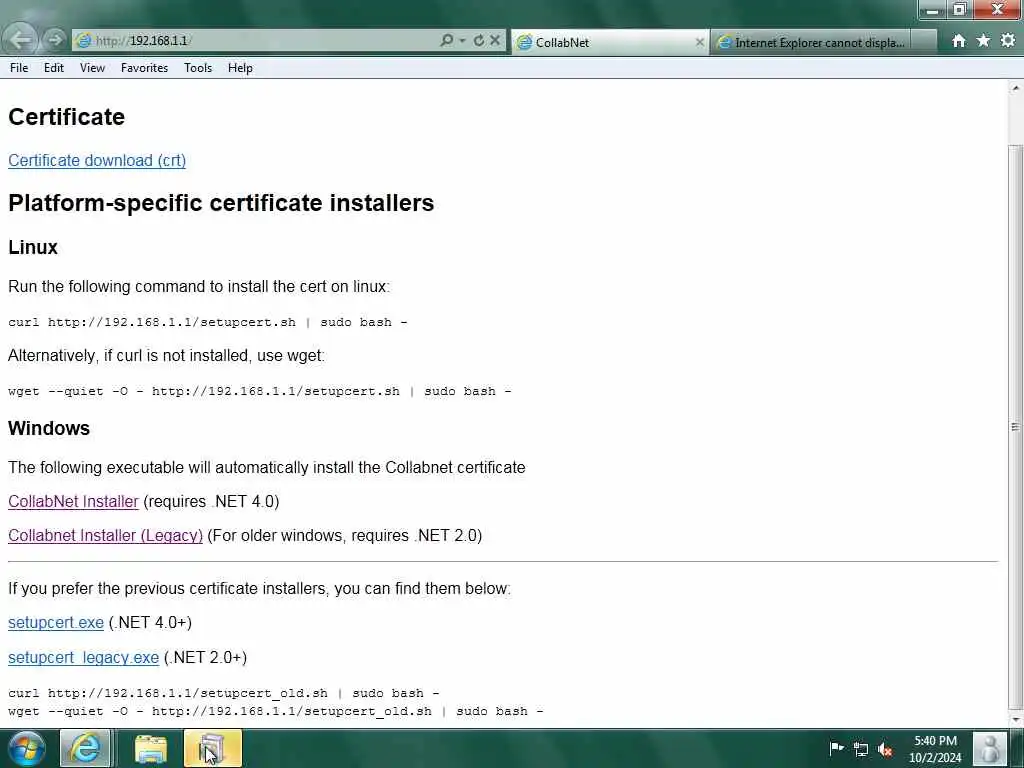Click Collabnet Installer (Legacy) link
This screenshot has width=1024, height=768.
coord(105,536)
